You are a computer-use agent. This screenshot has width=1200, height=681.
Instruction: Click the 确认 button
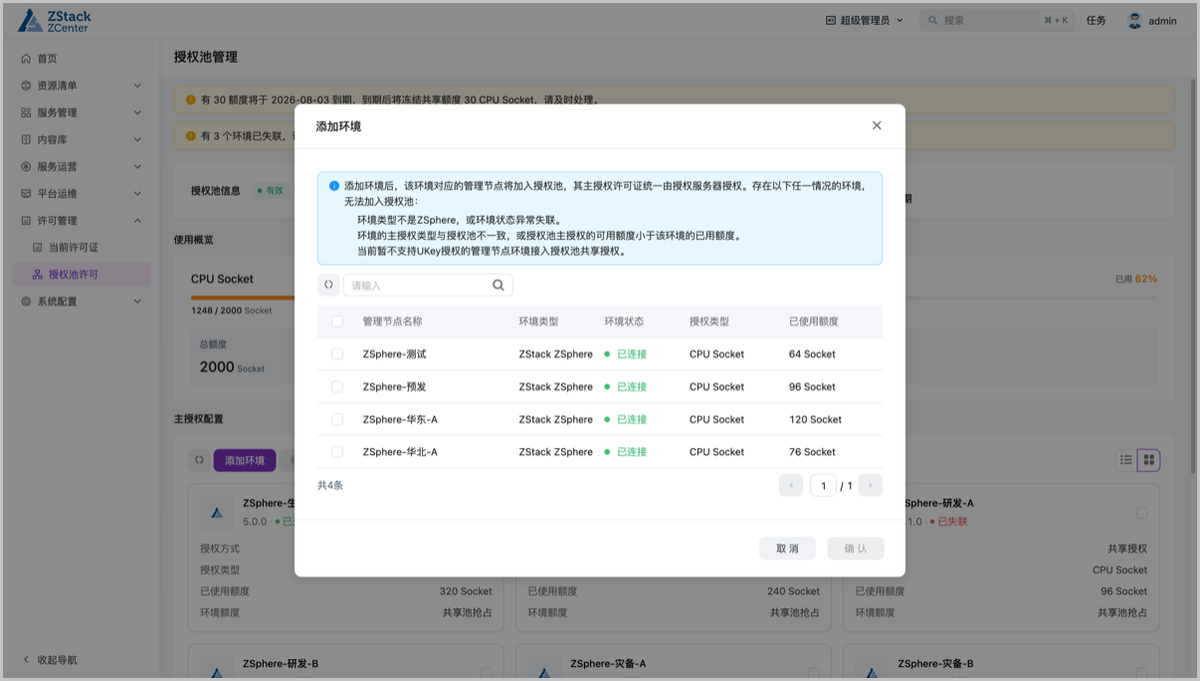[x=855, y=548]
